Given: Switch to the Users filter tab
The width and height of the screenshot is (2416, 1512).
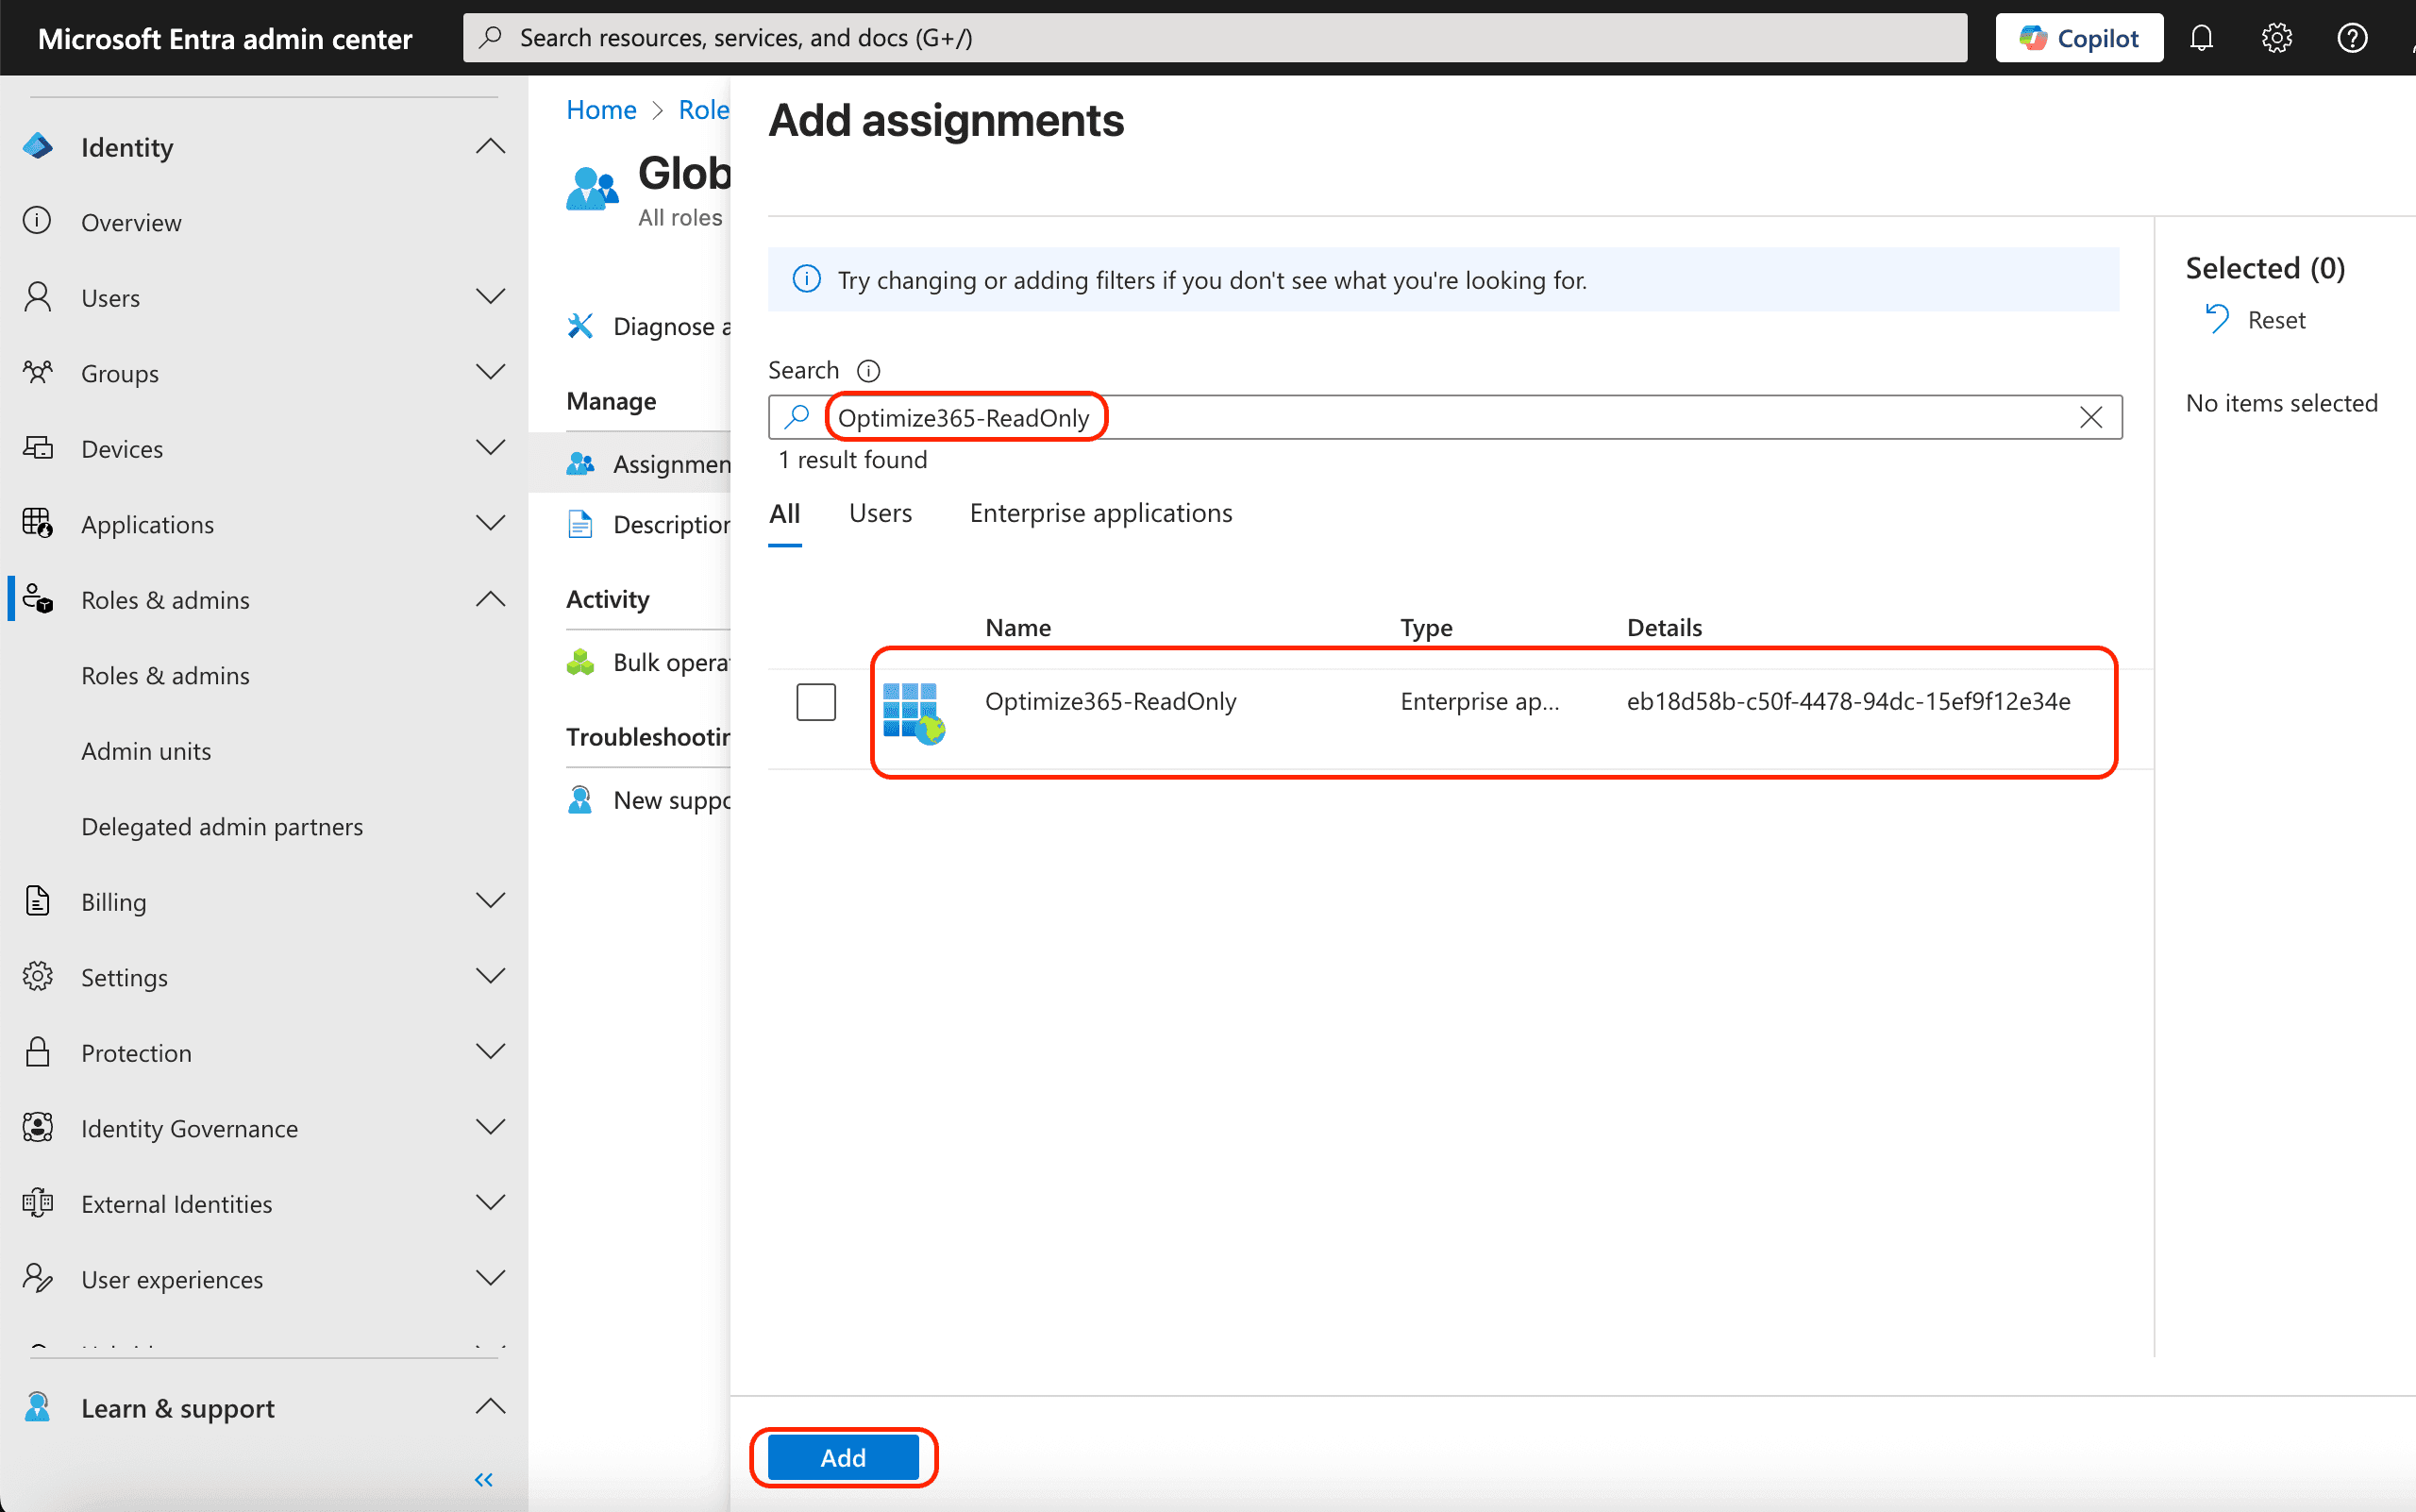Looking at the screenshot, I should tap(880, 513).
